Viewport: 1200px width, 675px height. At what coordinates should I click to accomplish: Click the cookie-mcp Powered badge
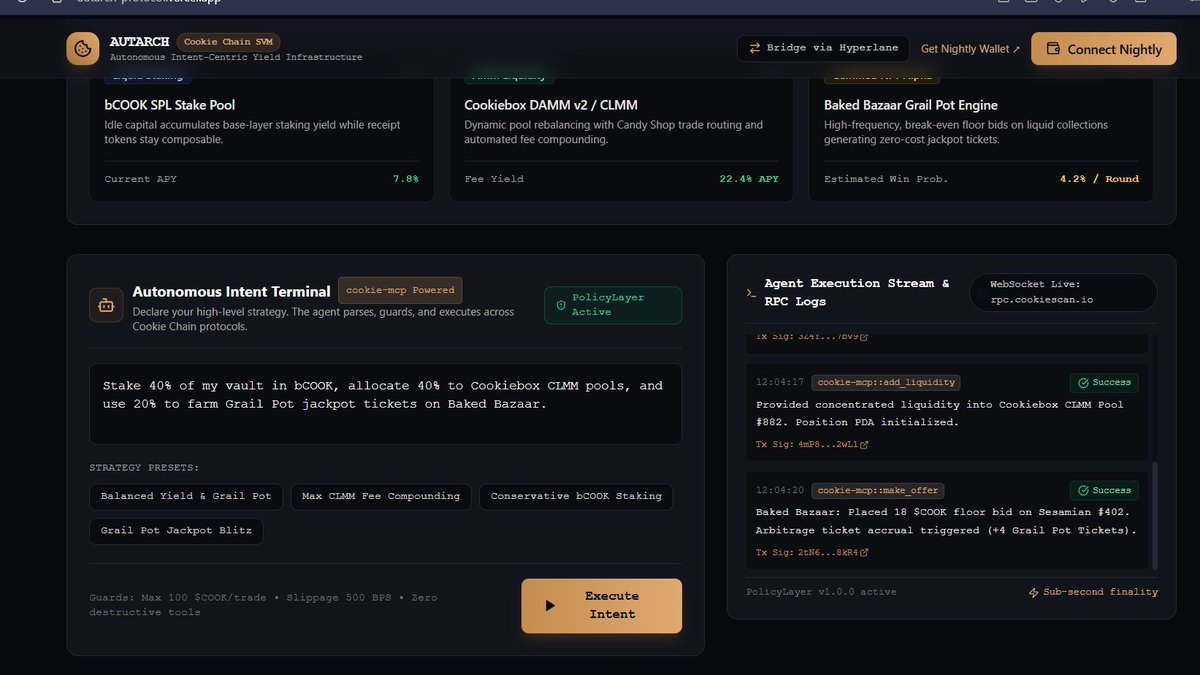(400, 290)
